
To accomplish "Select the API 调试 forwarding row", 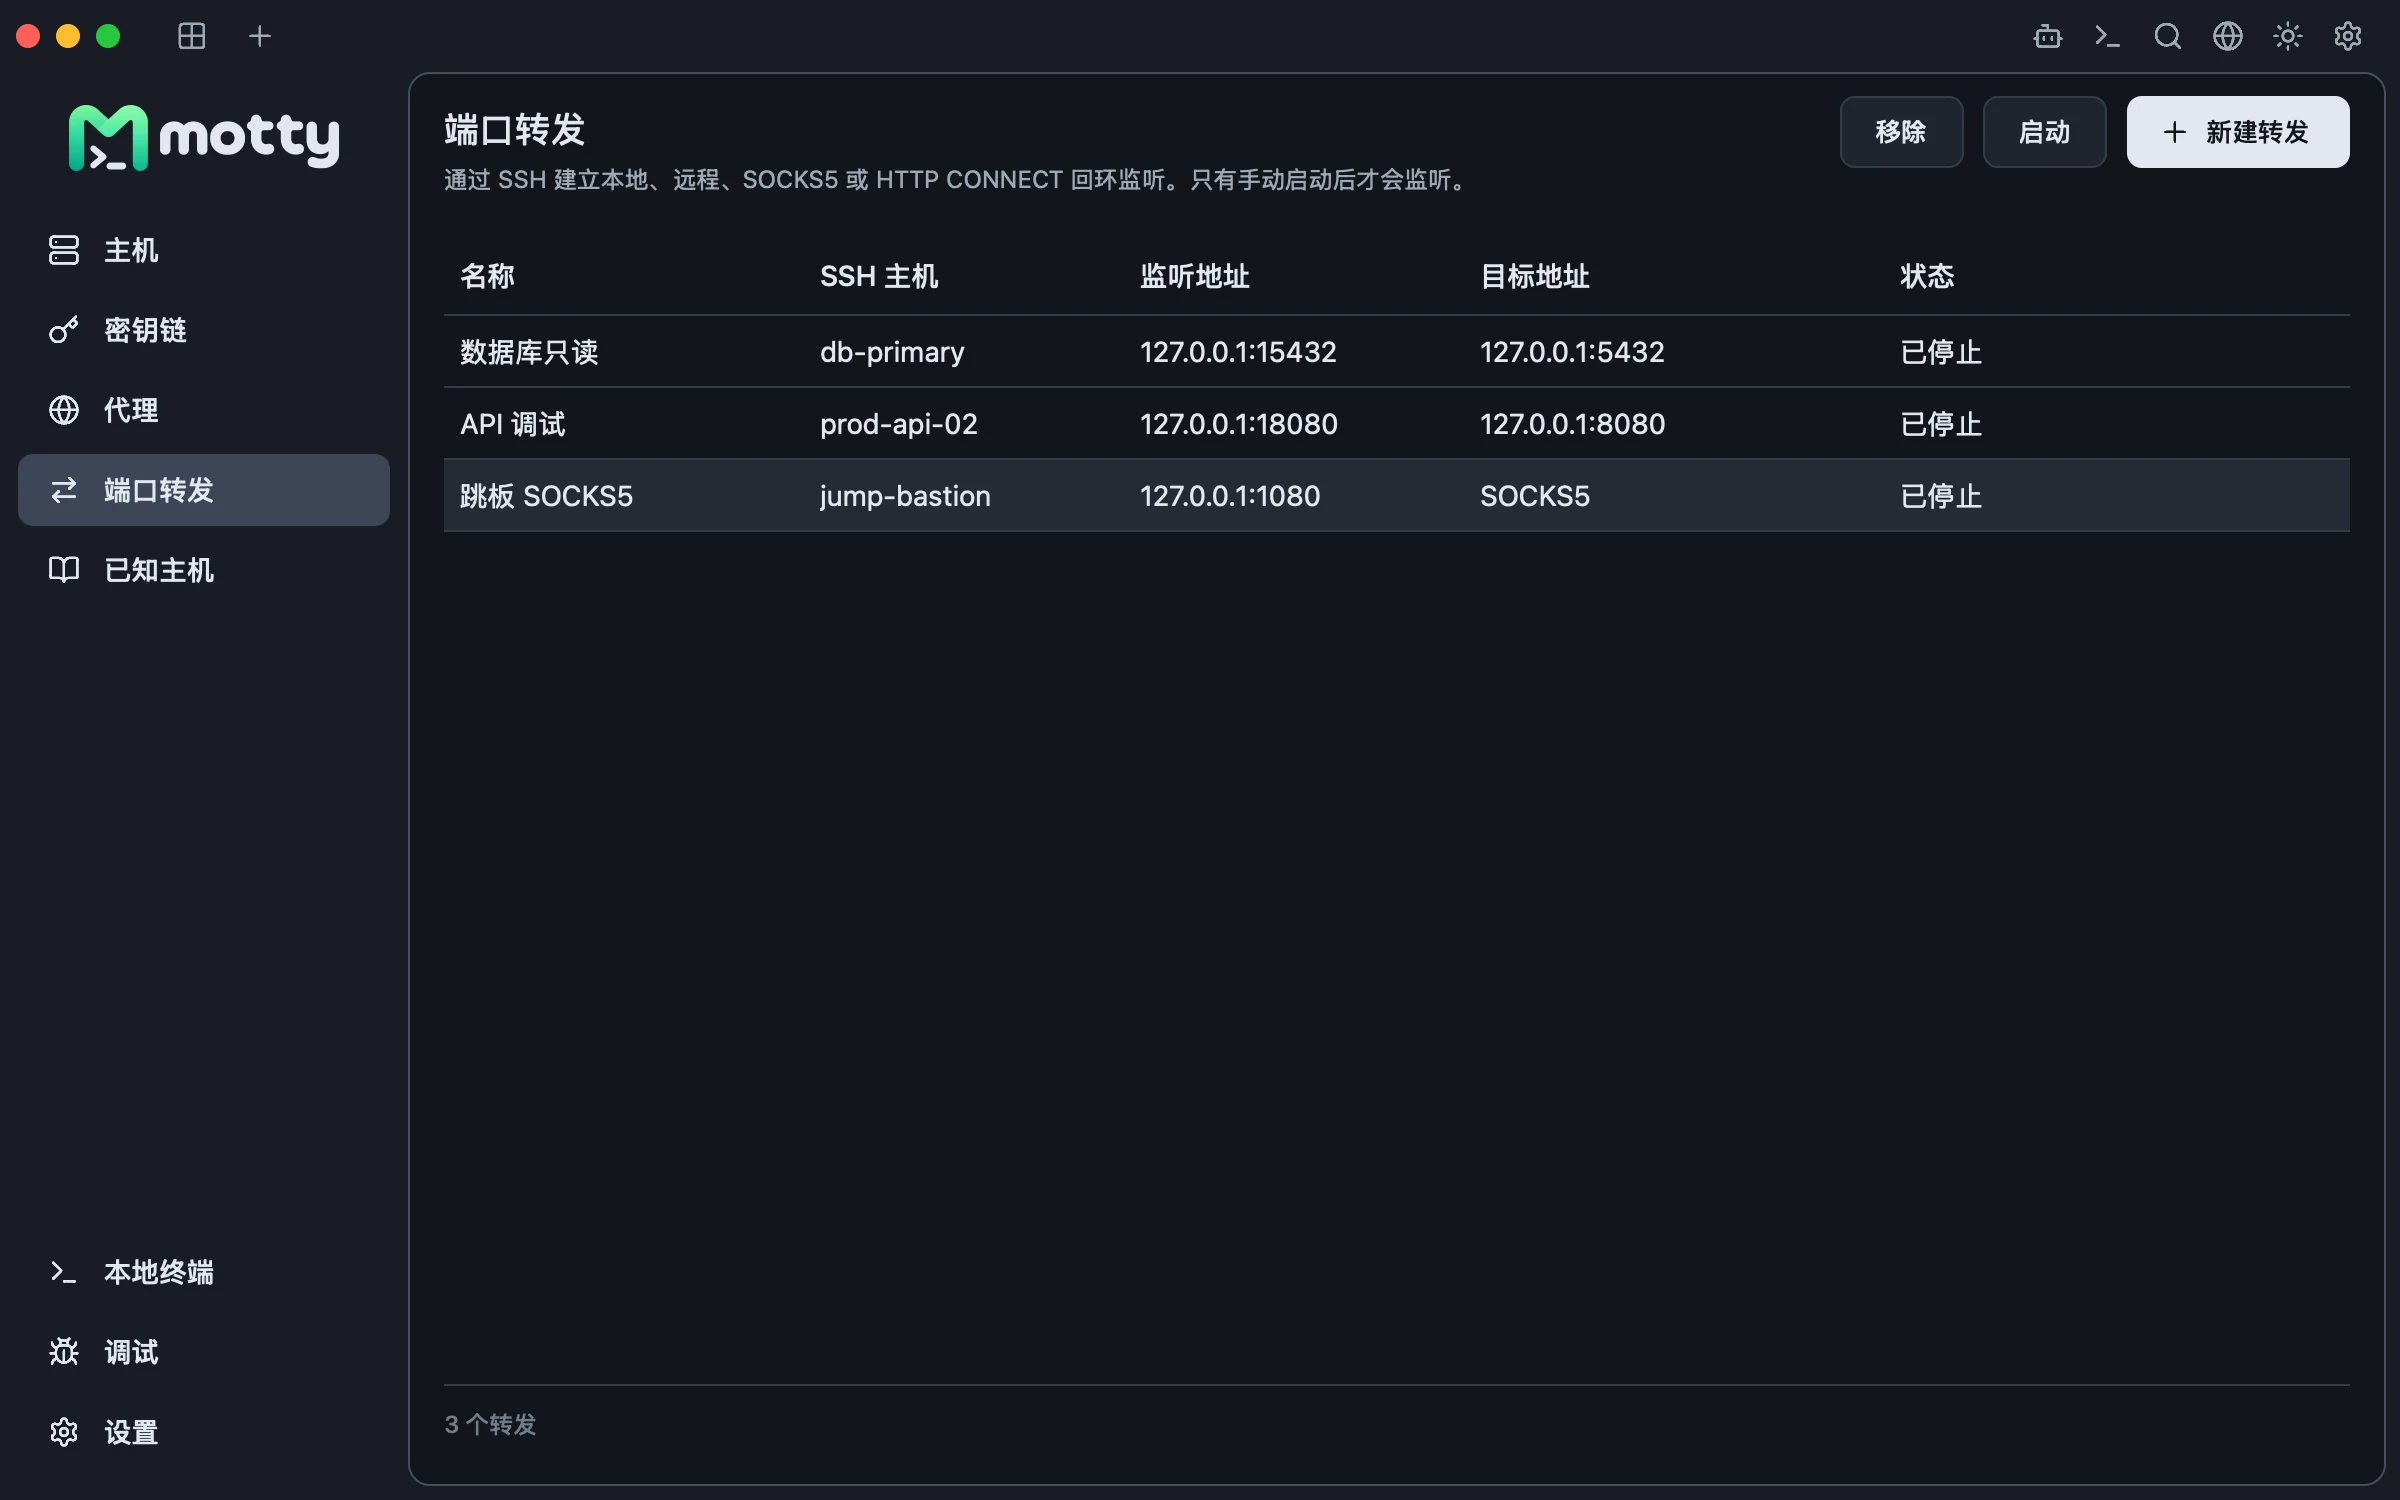I will click(x=1397, y=424).
